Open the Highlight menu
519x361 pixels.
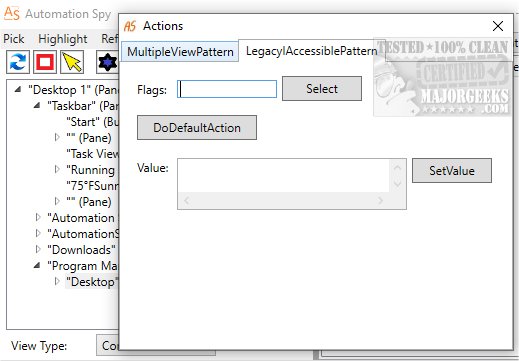pyautogui.click(x=63, y=39)
